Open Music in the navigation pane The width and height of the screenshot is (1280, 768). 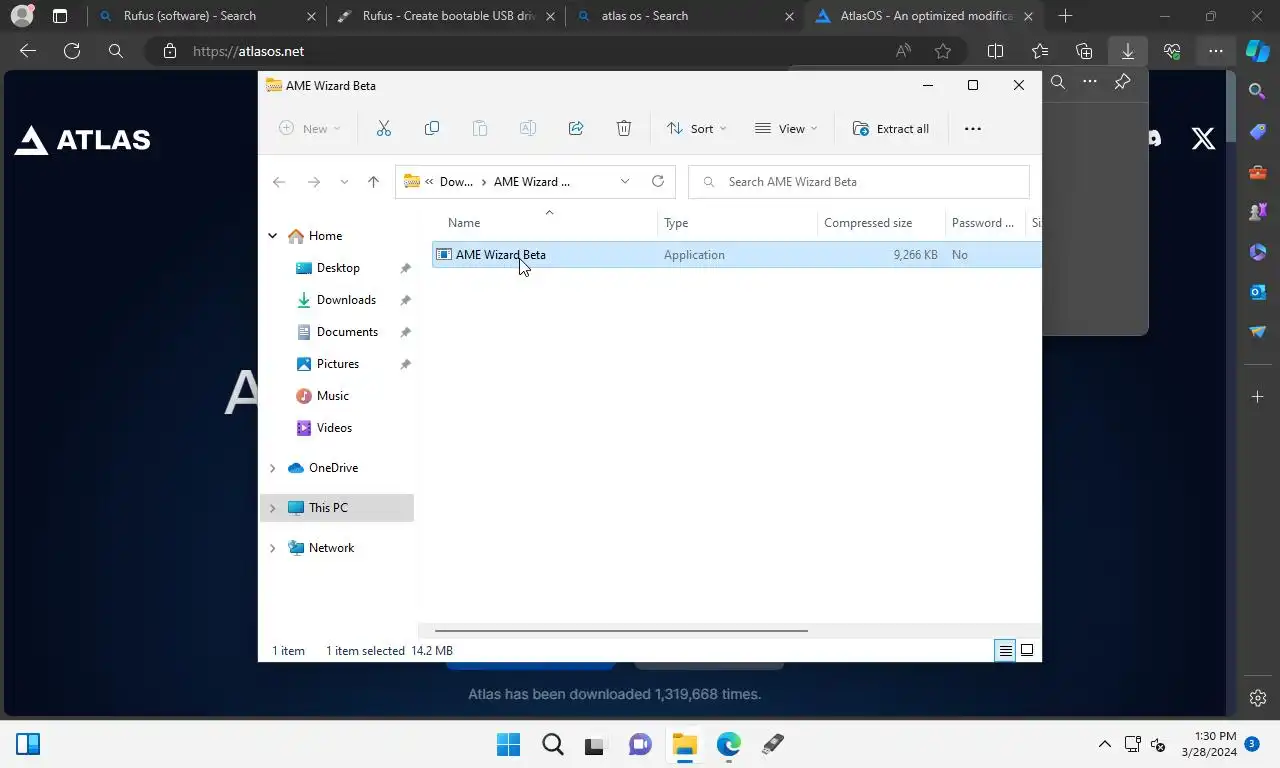(333, 396)
